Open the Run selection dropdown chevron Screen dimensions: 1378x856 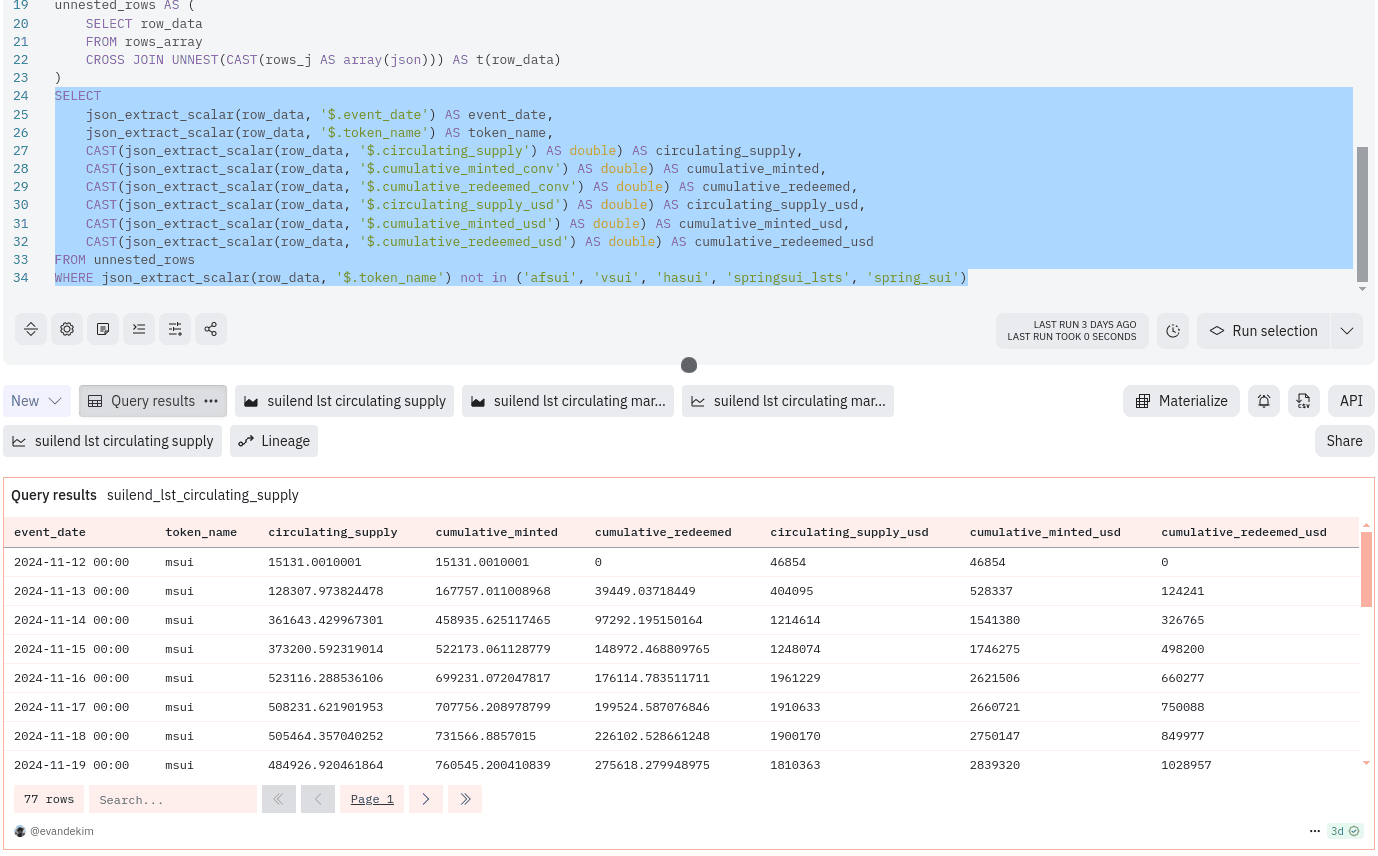point(1347,331)
